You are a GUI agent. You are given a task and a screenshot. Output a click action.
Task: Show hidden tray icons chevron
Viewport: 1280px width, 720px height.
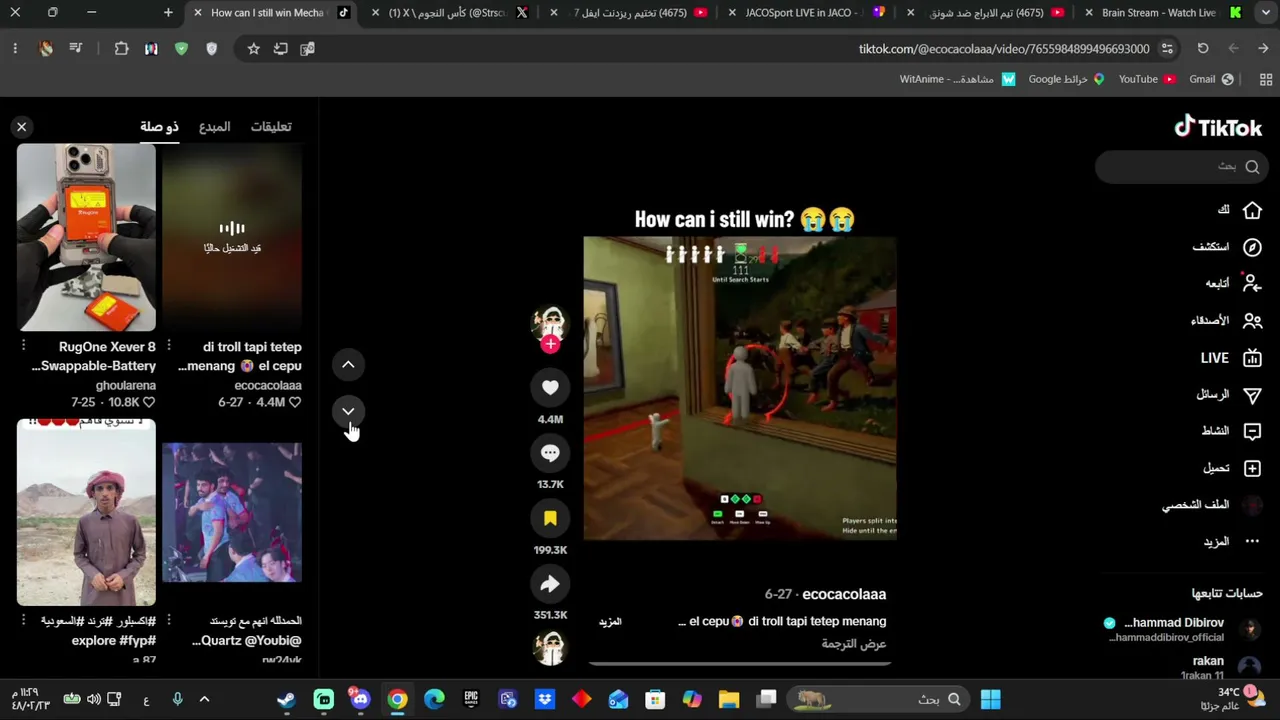point(204,699)
